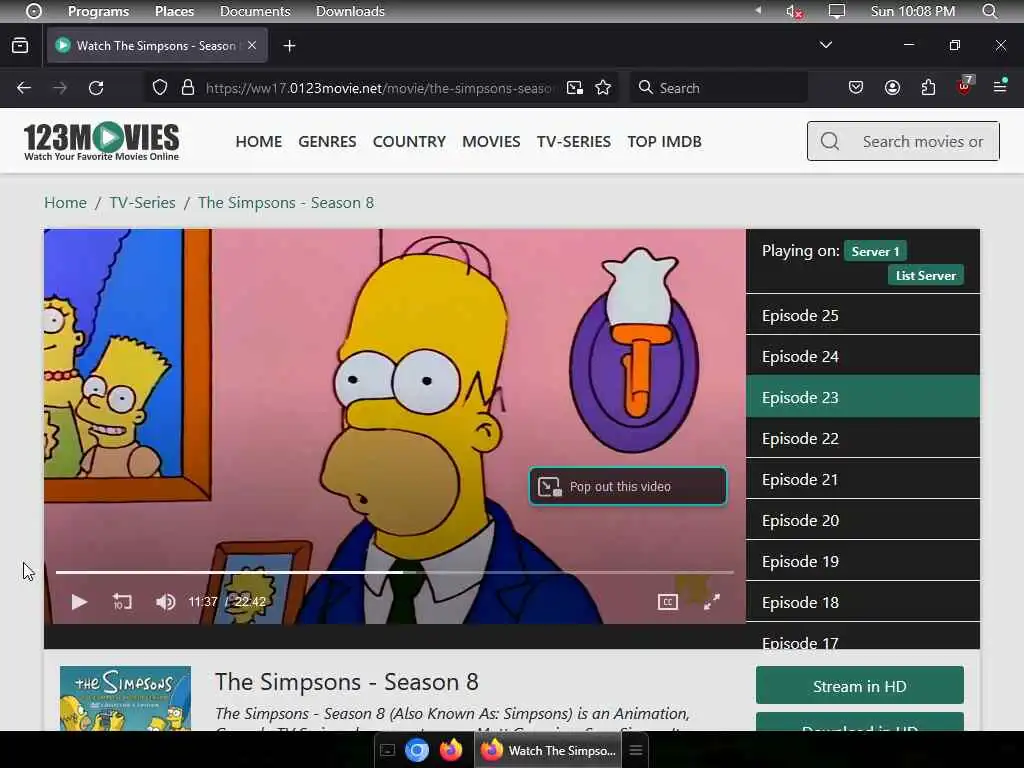This screenshot has width=1024, height=768.
Task: Click The Simpsons - Season 8 breadcrumb
Action: click(x=286, y=202)
